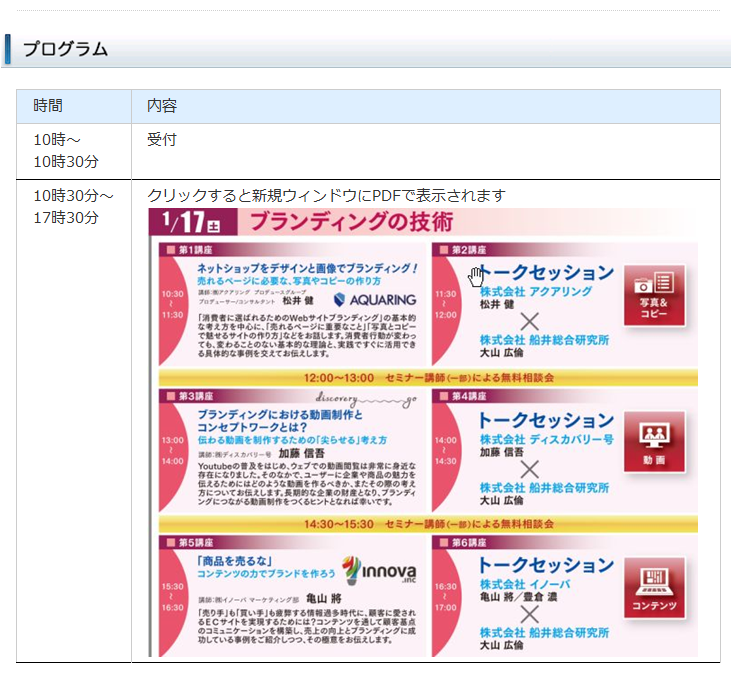Screen dimensions: 731x674
Task: Click the 内容 column header
Action: click(162, 106)
